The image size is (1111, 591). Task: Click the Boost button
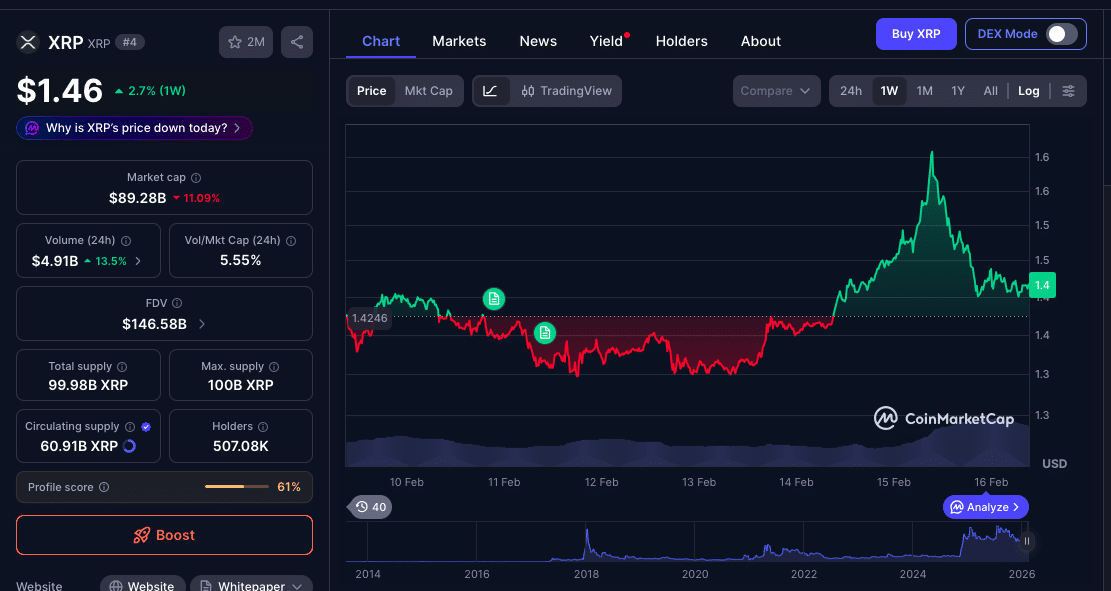164,535
